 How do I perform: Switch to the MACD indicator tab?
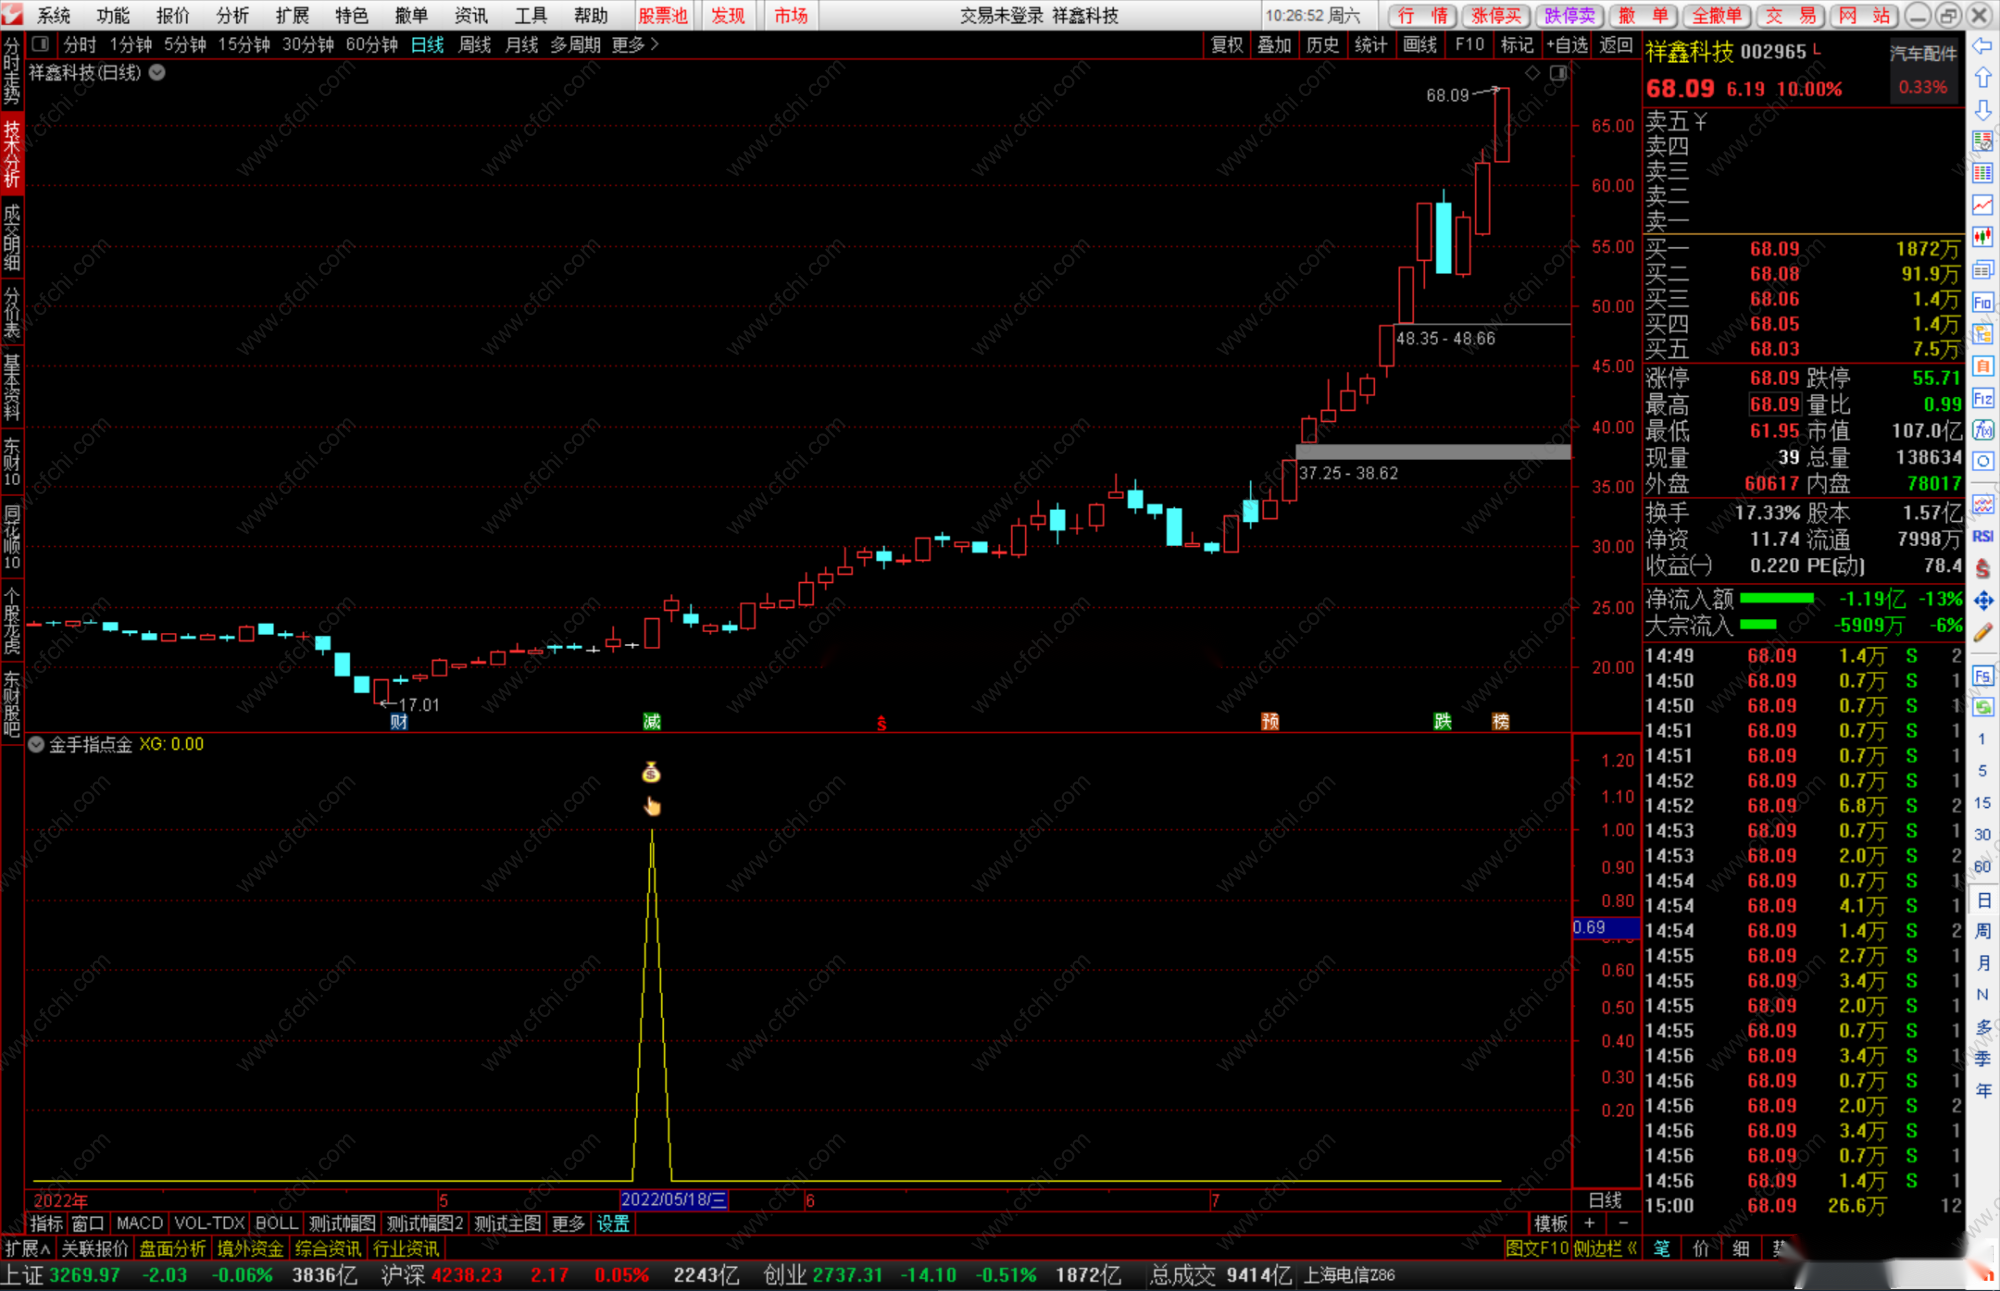(139, 1223)
